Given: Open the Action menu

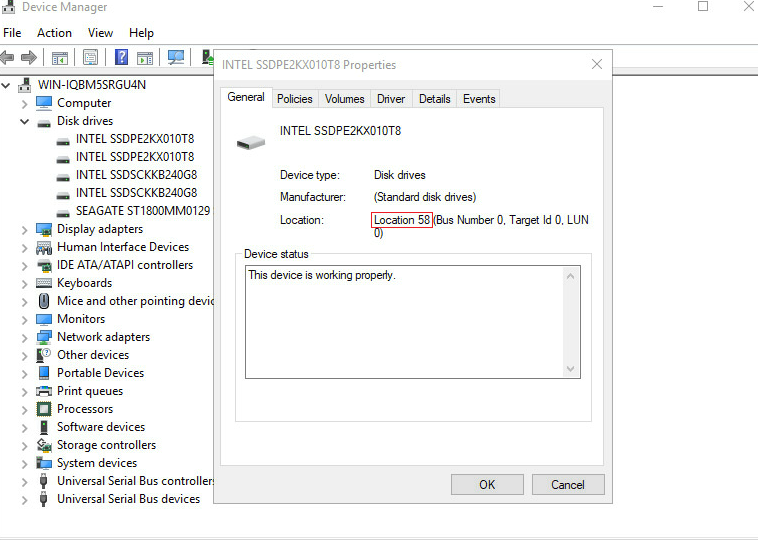Looking at the screenshot, I should point(54,33).
